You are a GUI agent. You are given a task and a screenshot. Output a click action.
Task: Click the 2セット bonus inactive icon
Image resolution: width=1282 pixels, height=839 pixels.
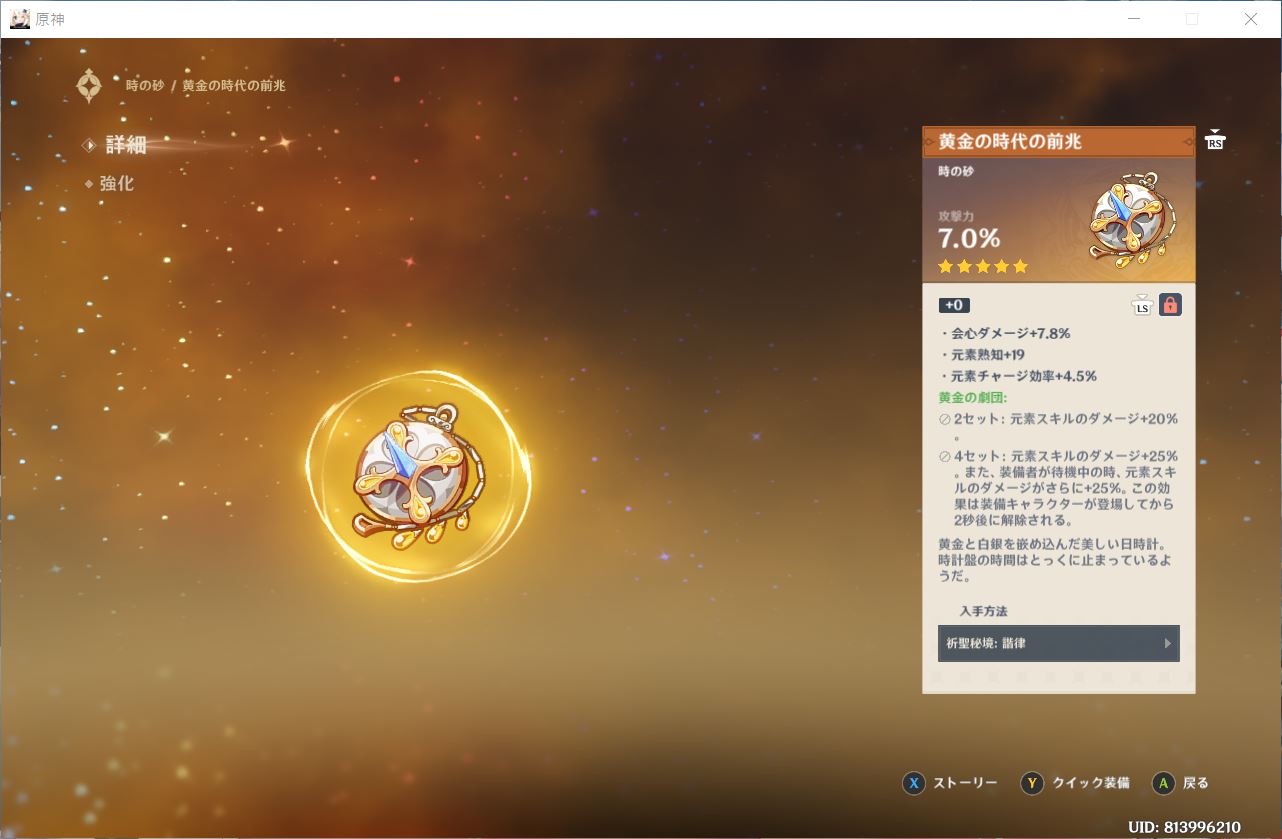(x=944, y=419)
